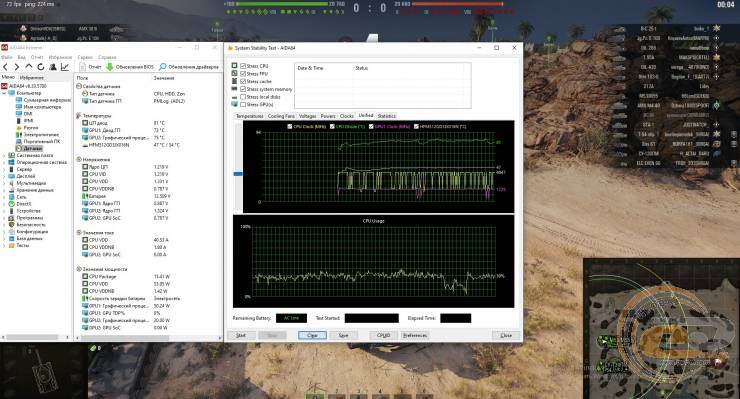Screen dimensions: 740x399
Task: Expand the Операционная система node
Action: coord(4,162)
